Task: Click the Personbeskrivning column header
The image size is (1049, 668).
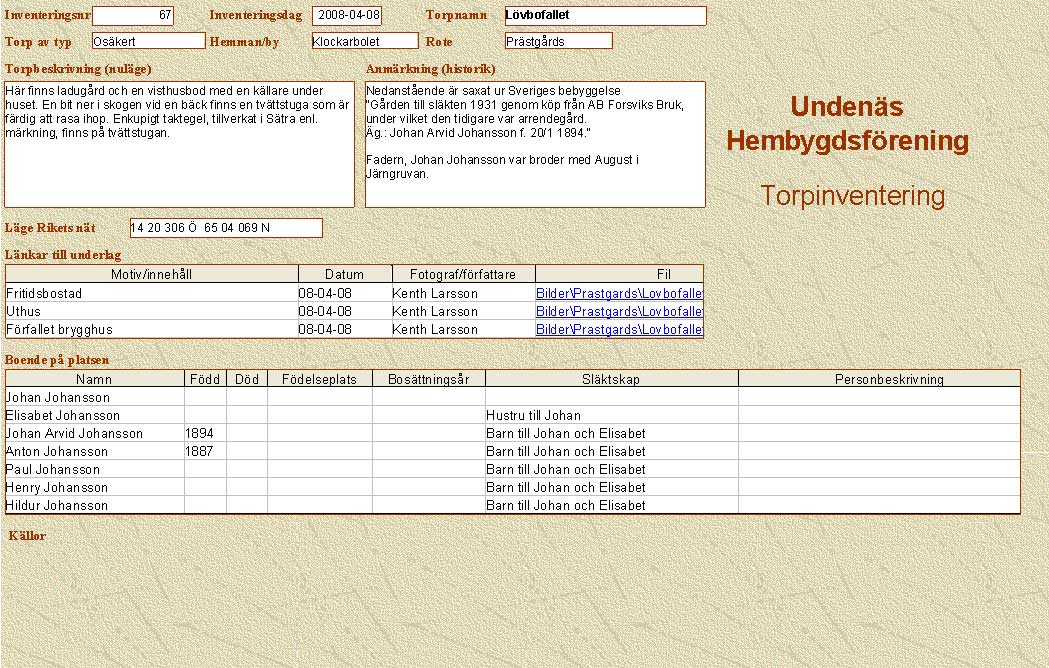Action: [879, 379]
